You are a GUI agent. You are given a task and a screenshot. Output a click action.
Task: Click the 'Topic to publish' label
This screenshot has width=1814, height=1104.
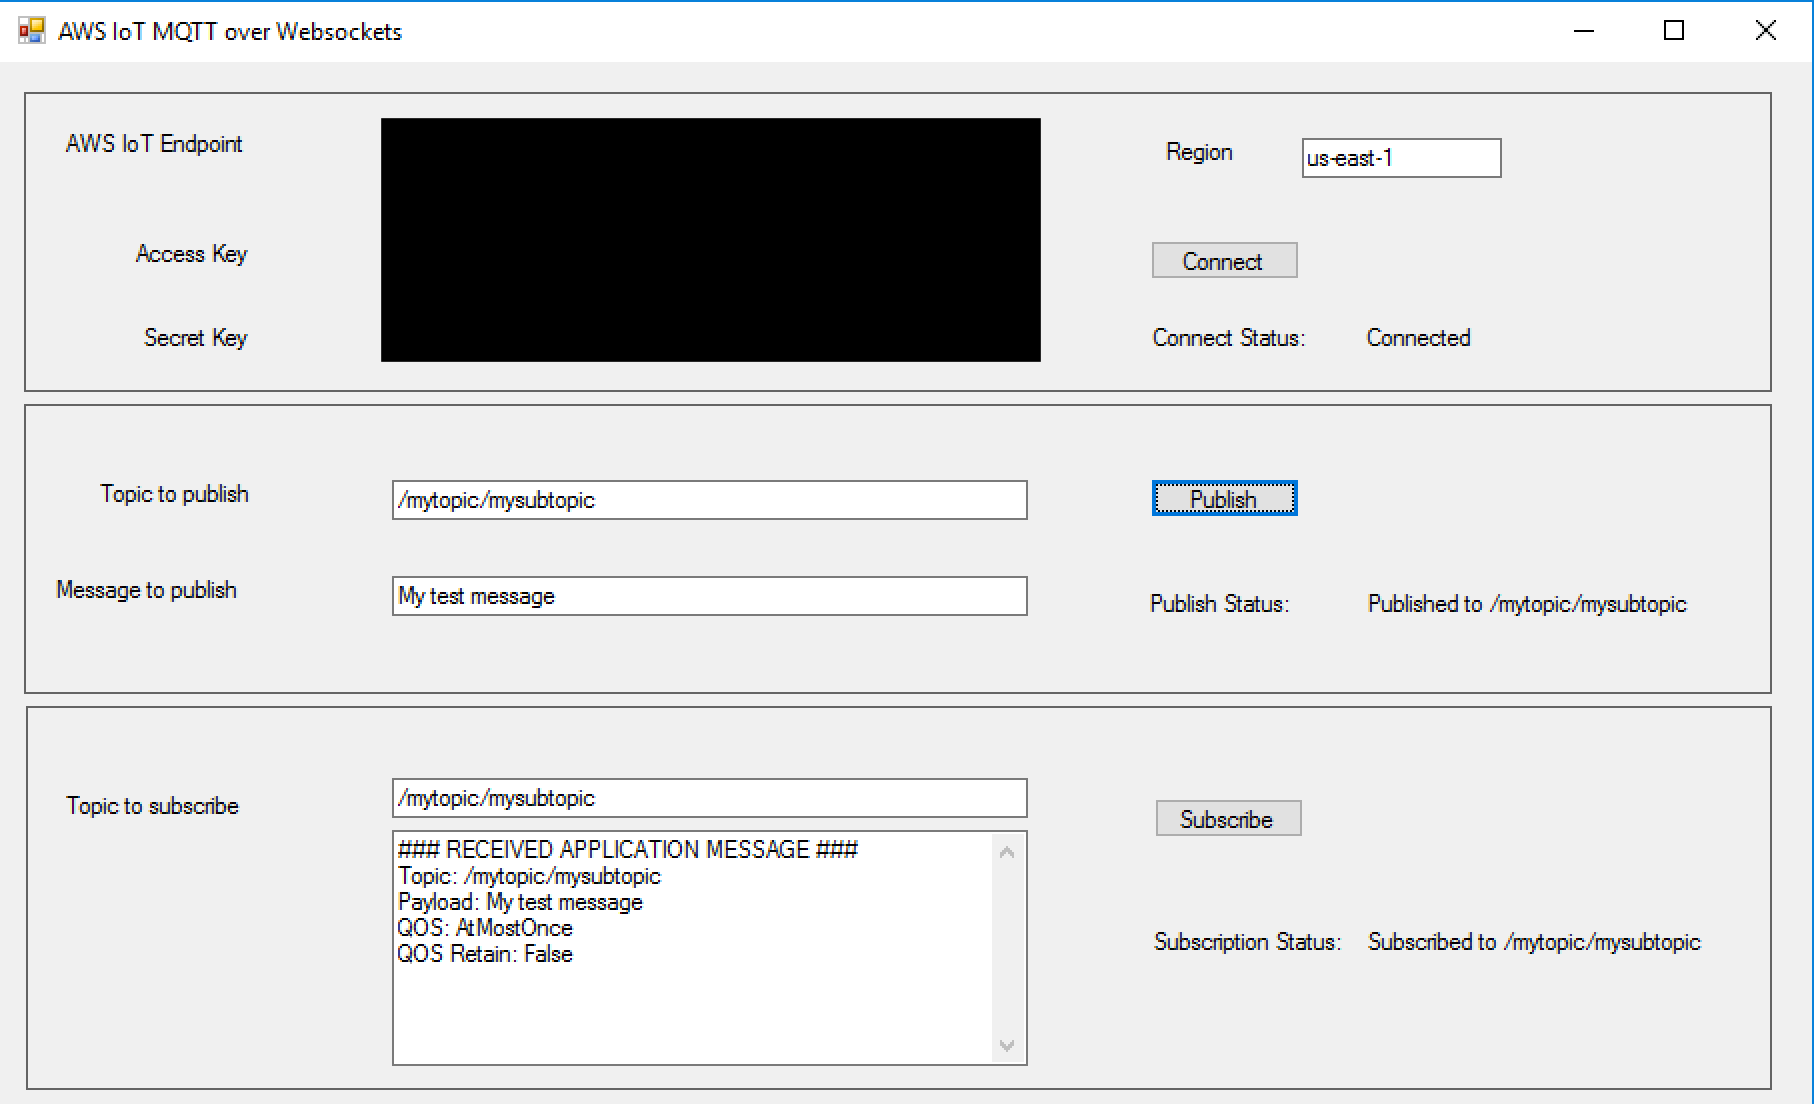coord(174,494)
